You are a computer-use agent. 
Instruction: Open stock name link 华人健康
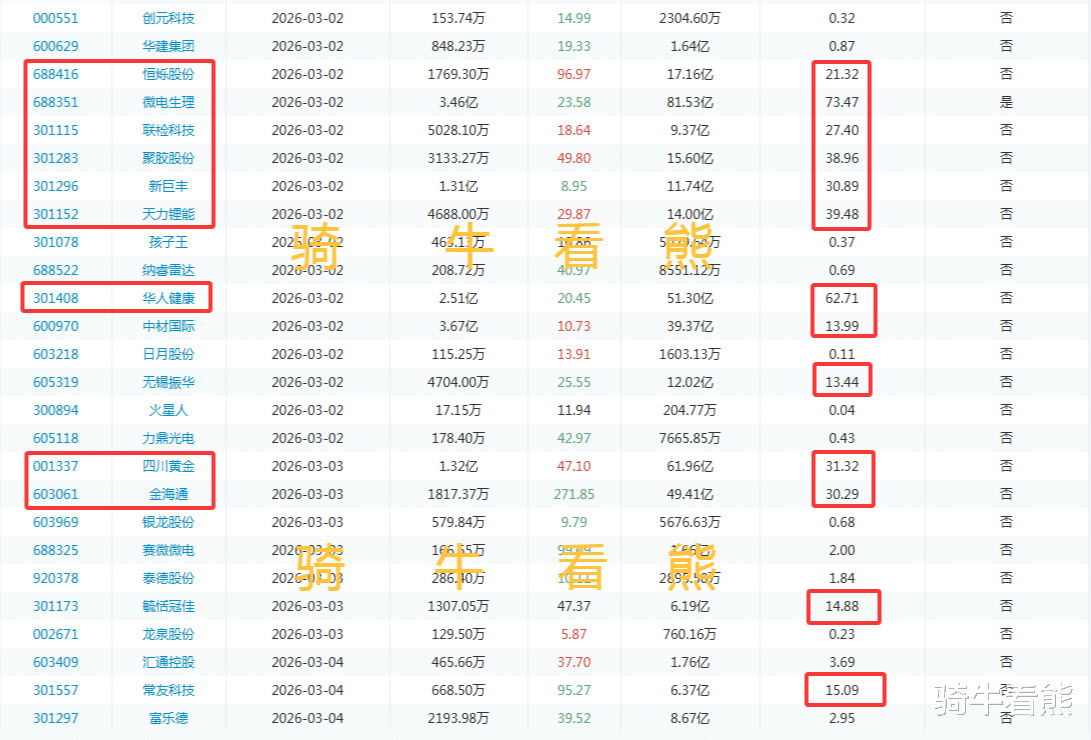[168, 298]
